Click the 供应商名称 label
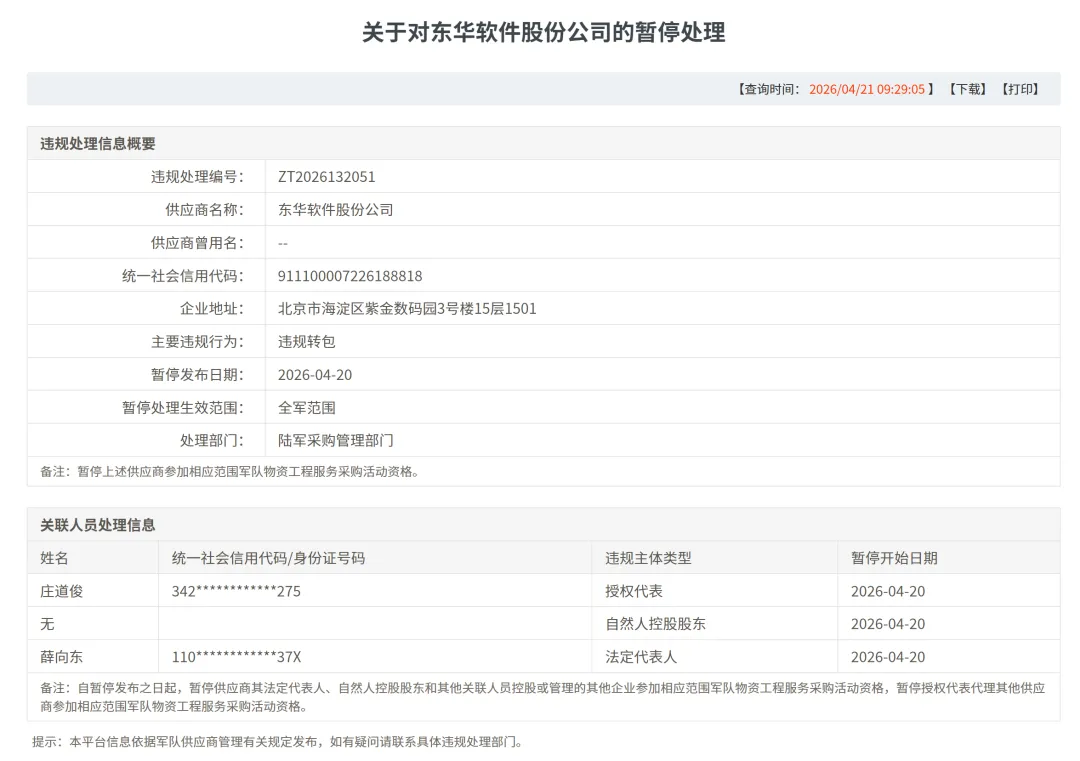The height and width of the screenshot is (761, 1080). coord(205,210)
